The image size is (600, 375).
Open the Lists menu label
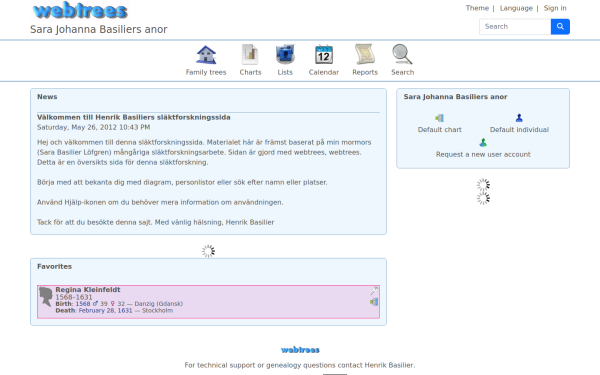[285, 72]
